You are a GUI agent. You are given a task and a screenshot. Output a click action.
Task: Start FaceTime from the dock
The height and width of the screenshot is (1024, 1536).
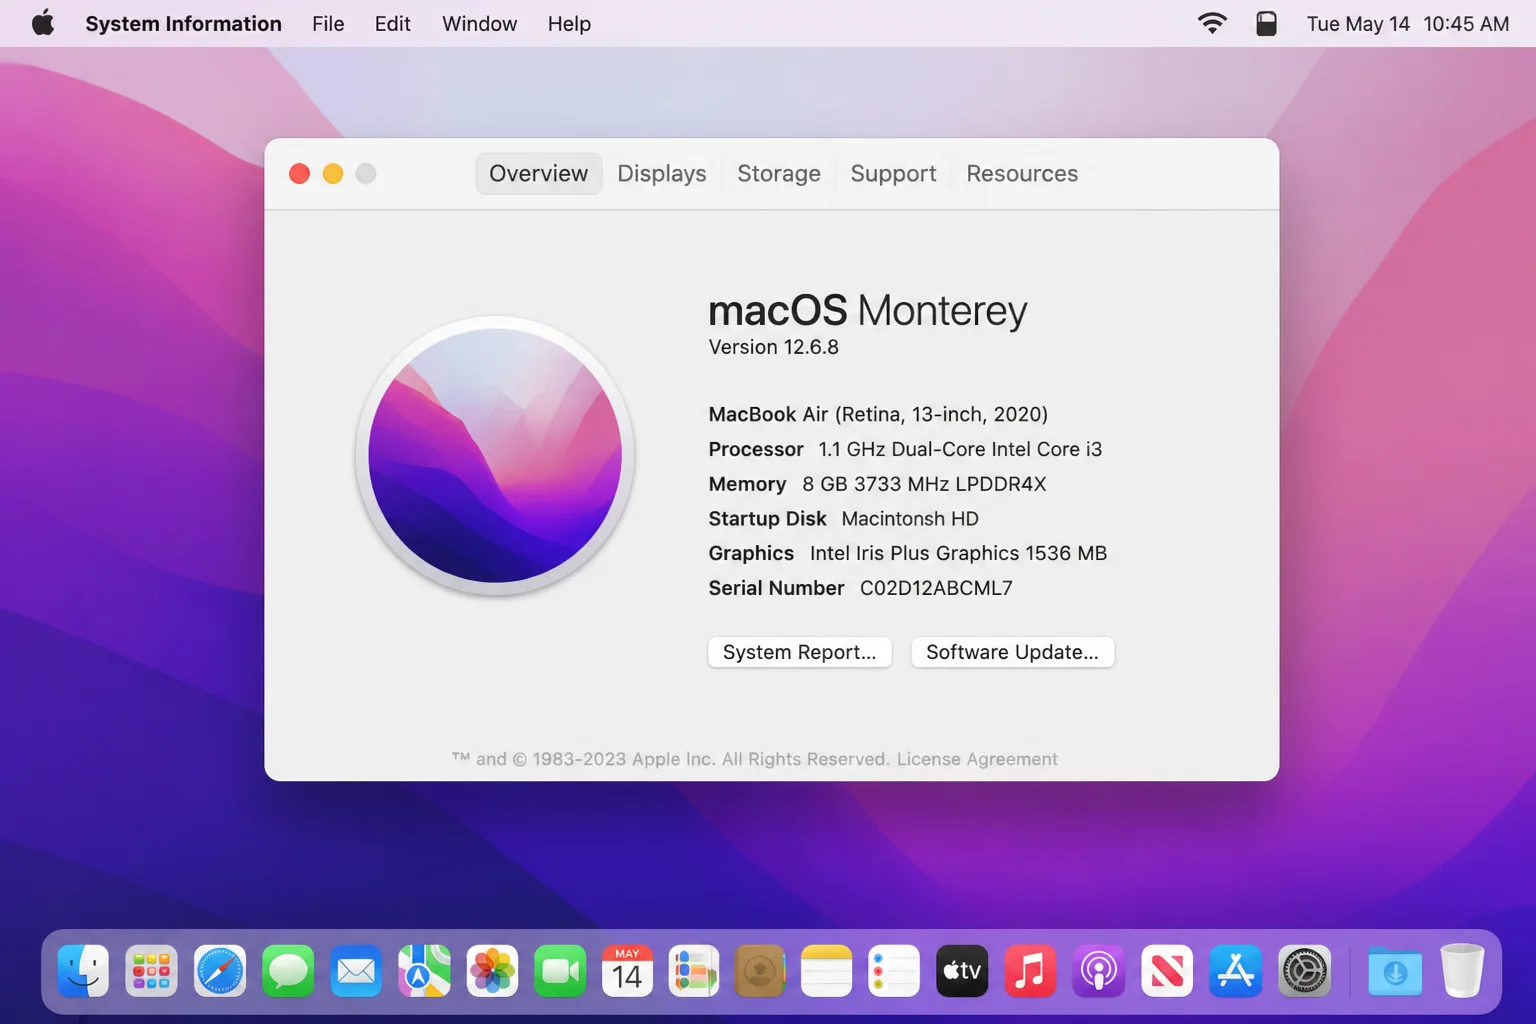560,971
